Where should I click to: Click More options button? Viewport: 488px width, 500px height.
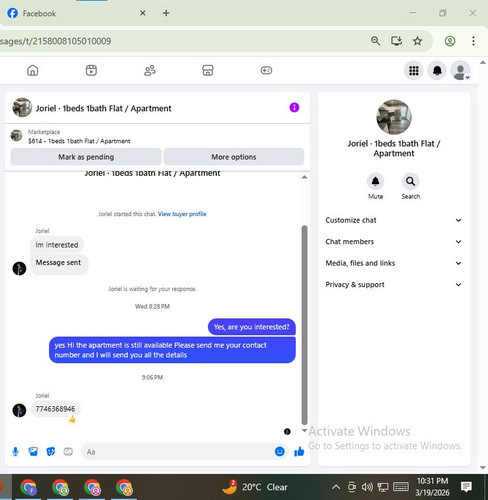(234, 157)
